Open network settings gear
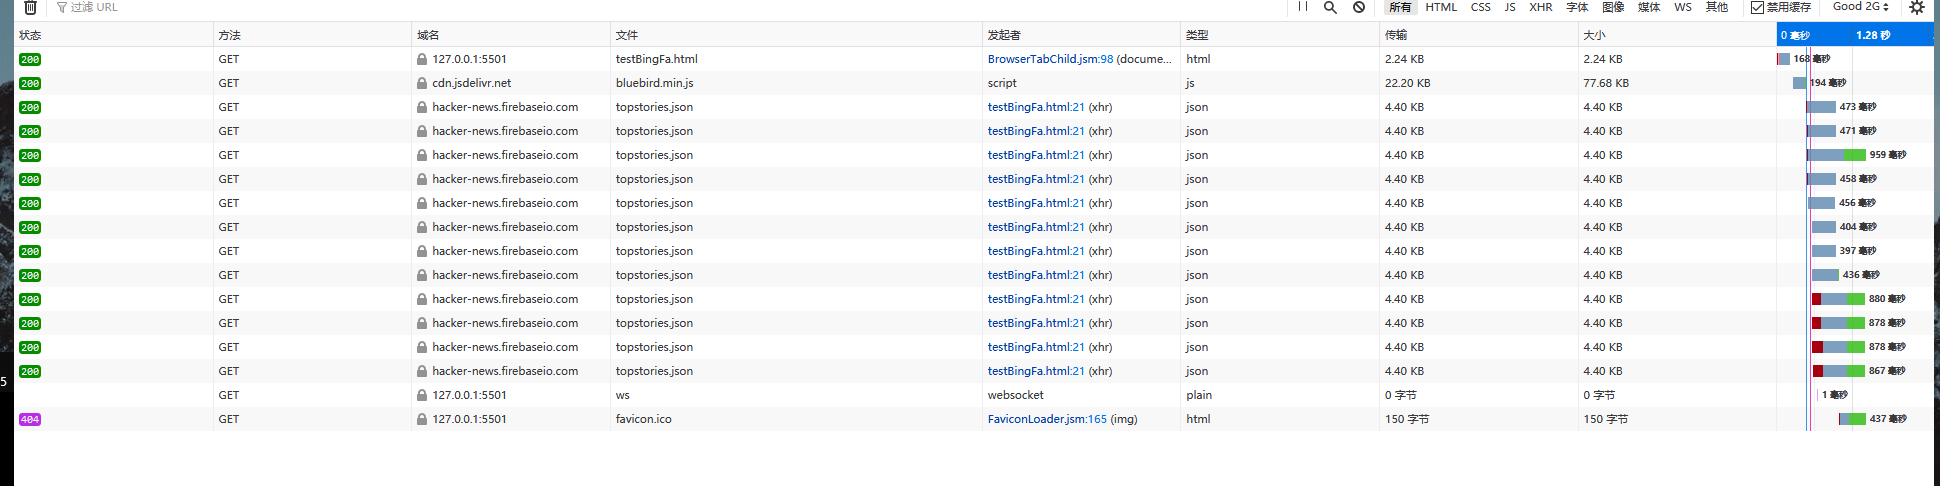 click(x=1917, y=7)
